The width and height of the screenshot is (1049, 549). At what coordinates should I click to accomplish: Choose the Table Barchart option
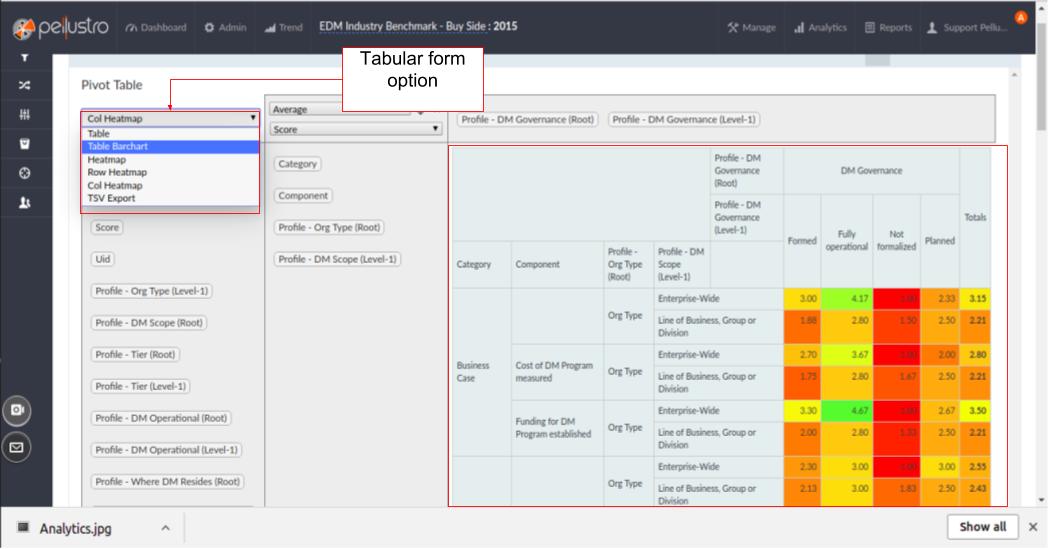[171, 146]
